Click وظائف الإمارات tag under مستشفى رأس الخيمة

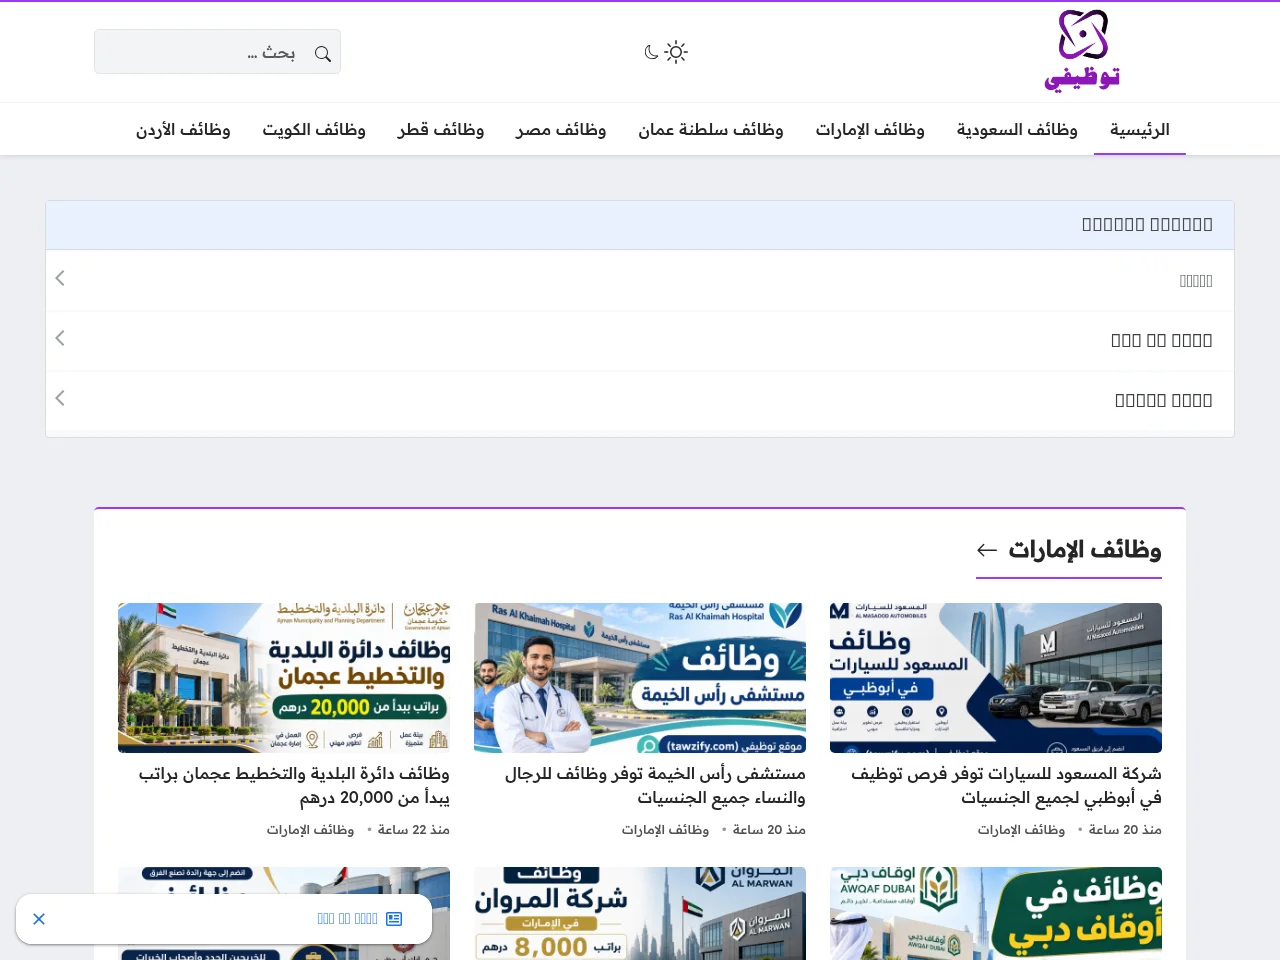(665, 830)
